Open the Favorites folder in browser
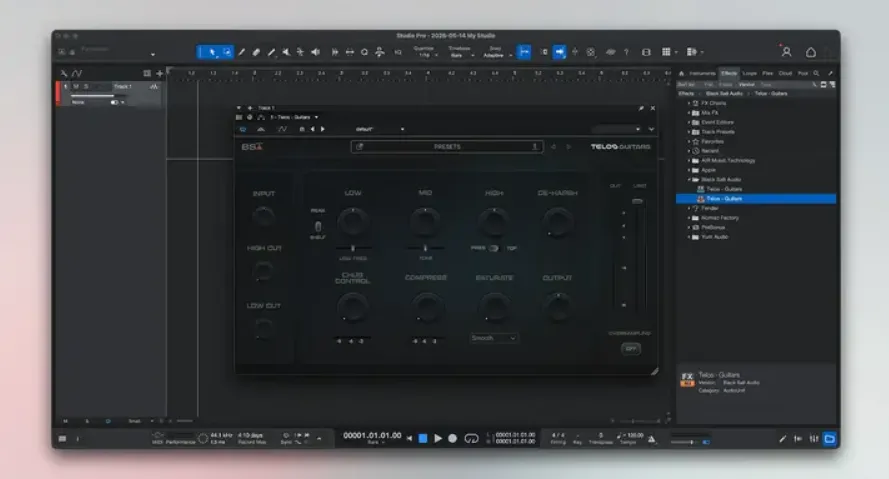This screenshot has height=479, width=889. (712, 141)
